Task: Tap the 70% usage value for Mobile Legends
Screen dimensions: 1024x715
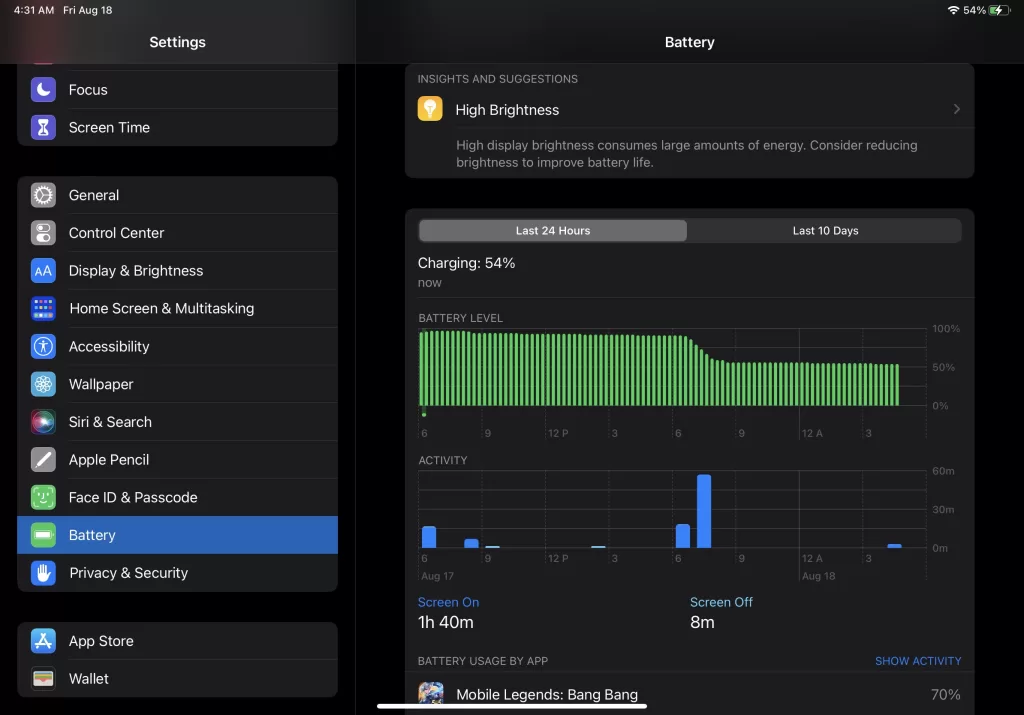Action: [945, 694]
